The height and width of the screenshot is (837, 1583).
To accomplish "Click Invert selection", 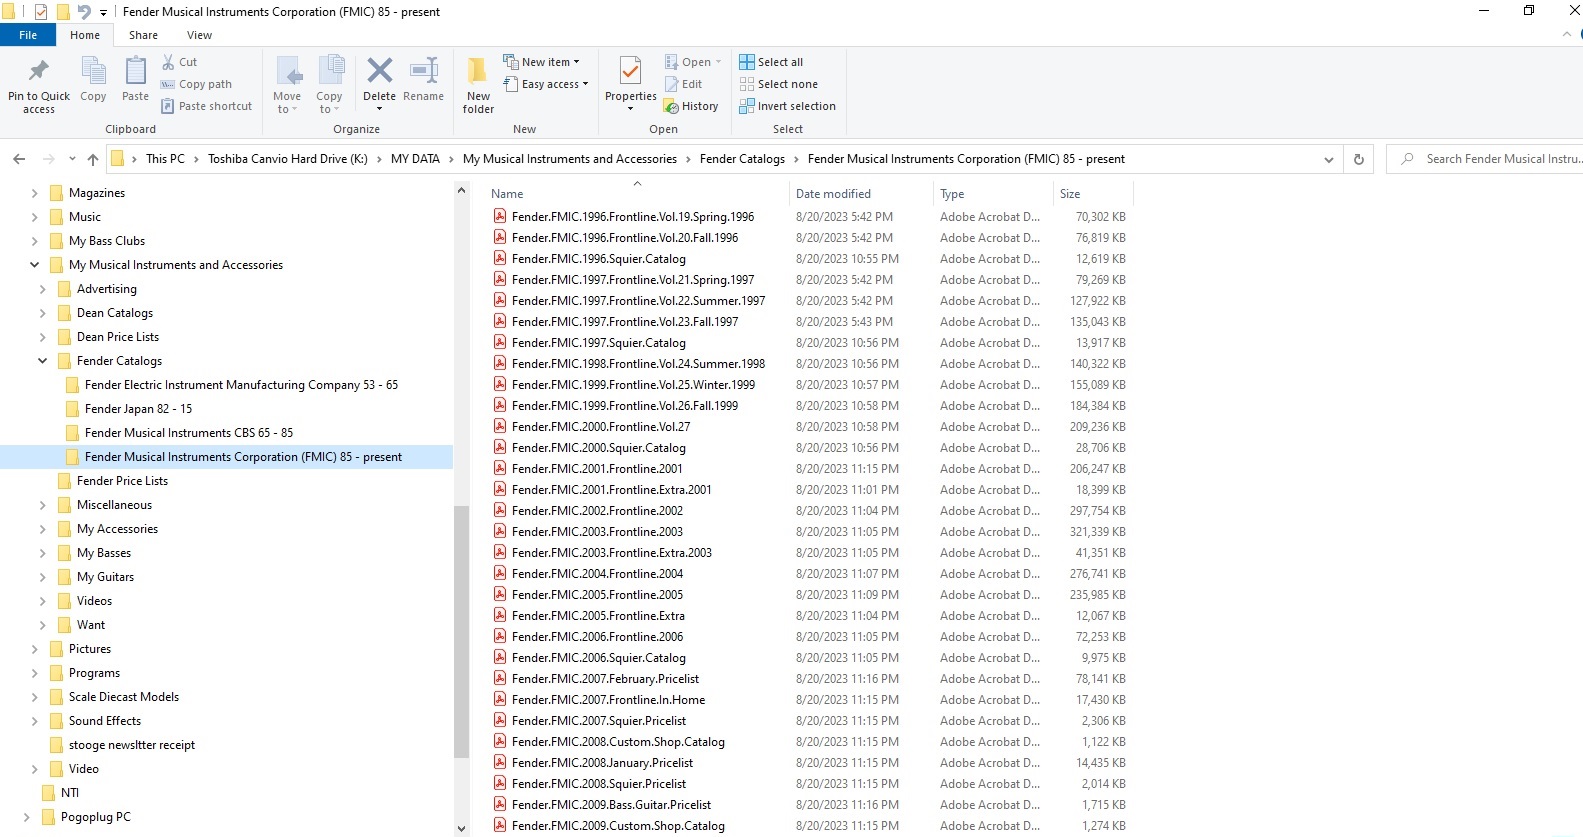I will tap(787, 106).
